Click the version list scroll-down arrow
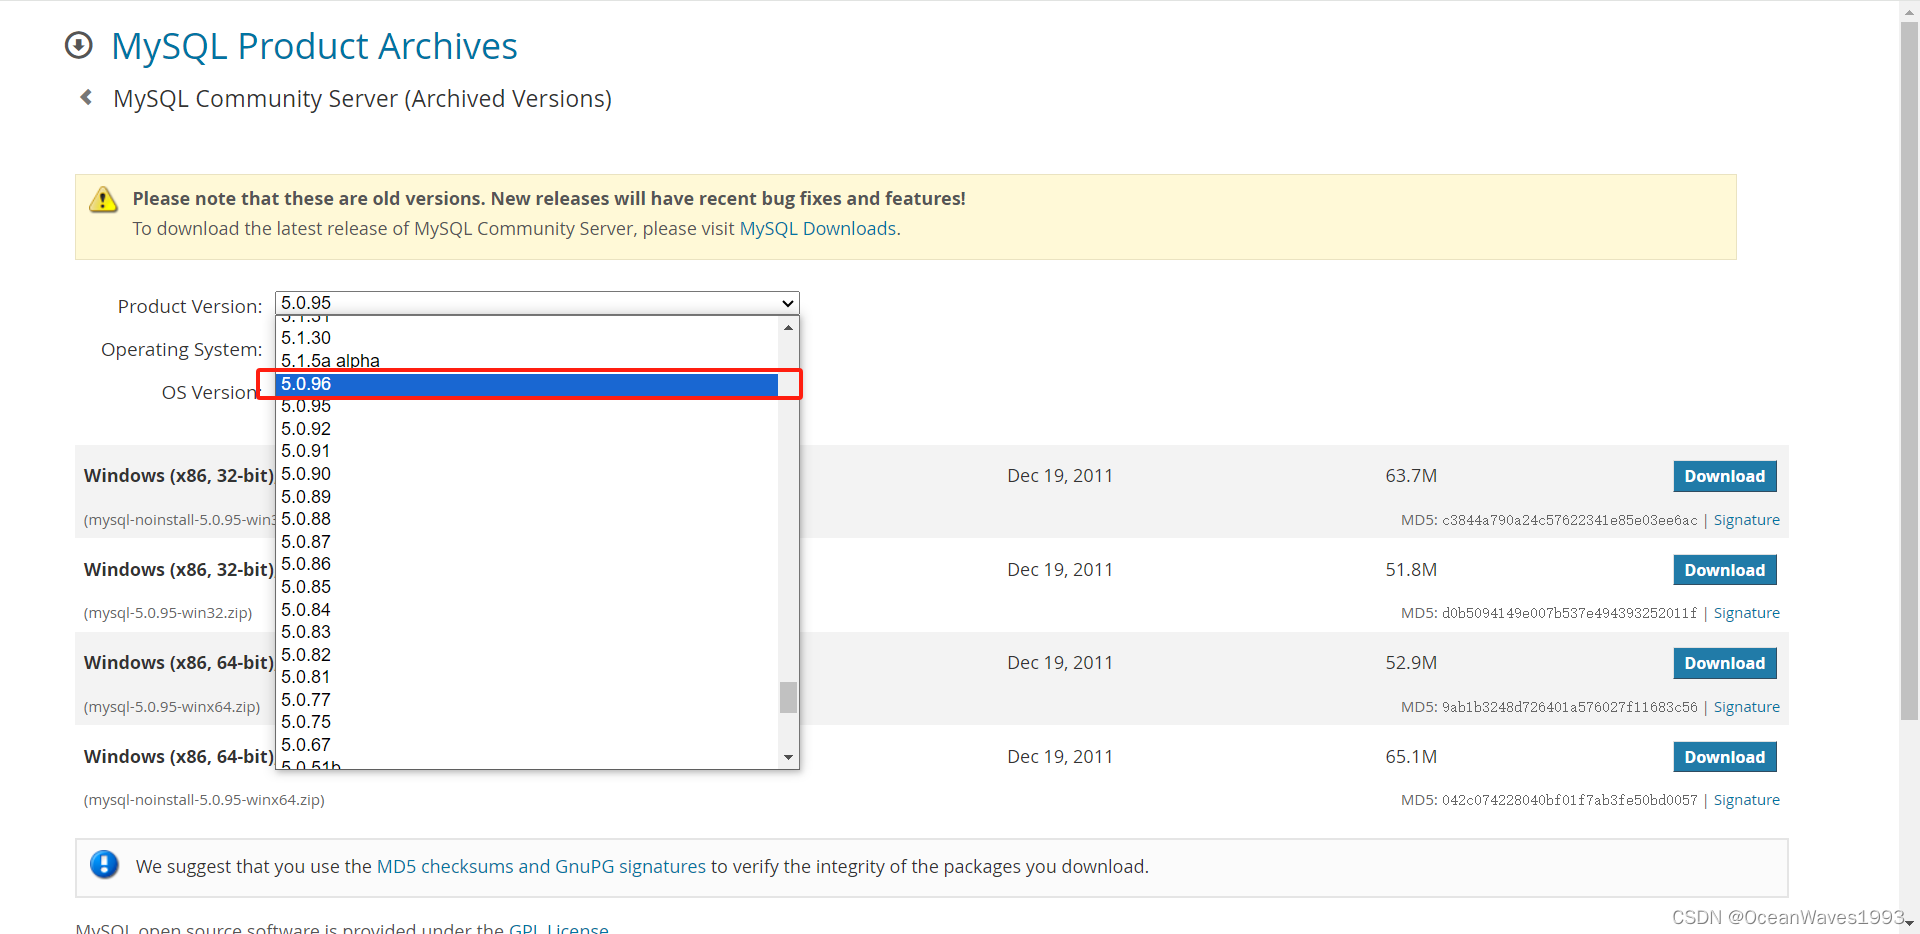Image resolution: width=1920 pixels, height=934 pixels. pyautogui.click(x=788, y=758)
